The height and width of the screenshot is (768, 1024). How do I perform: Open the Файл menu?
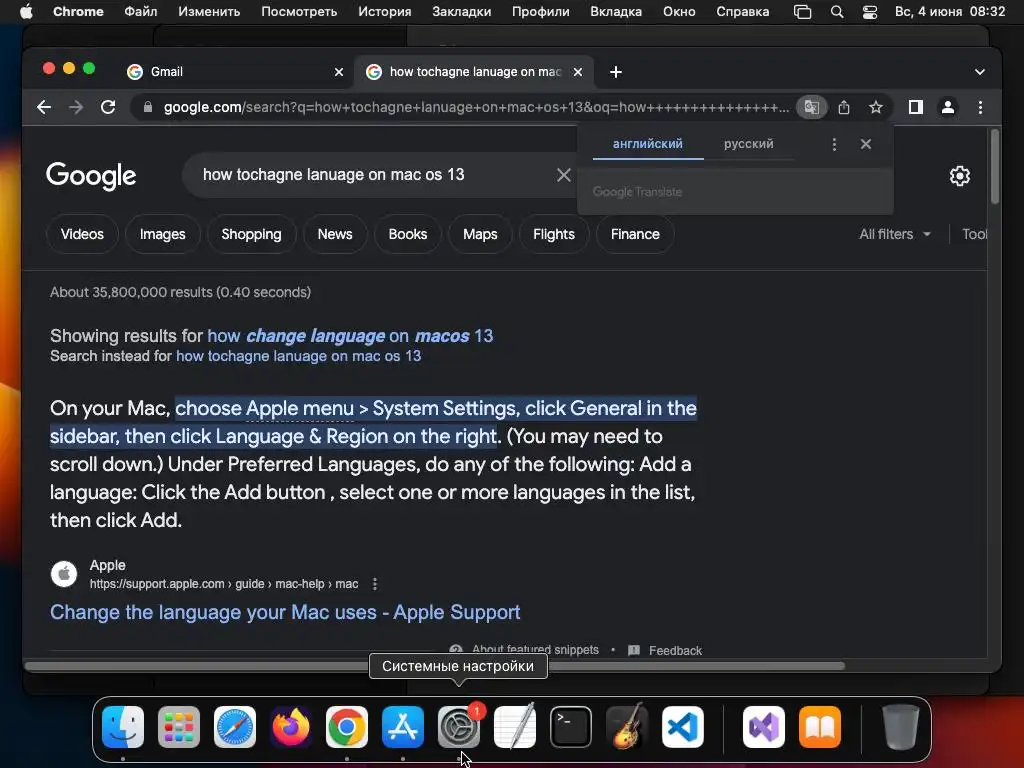pyautogui.click(x=140, y=12)
